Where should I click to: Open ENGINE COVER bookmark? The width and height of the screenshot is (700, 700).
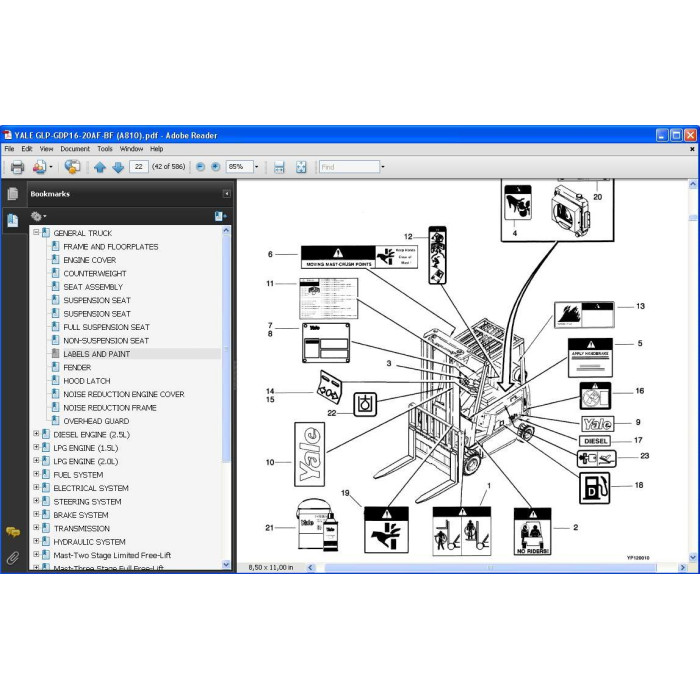[89, 260]
